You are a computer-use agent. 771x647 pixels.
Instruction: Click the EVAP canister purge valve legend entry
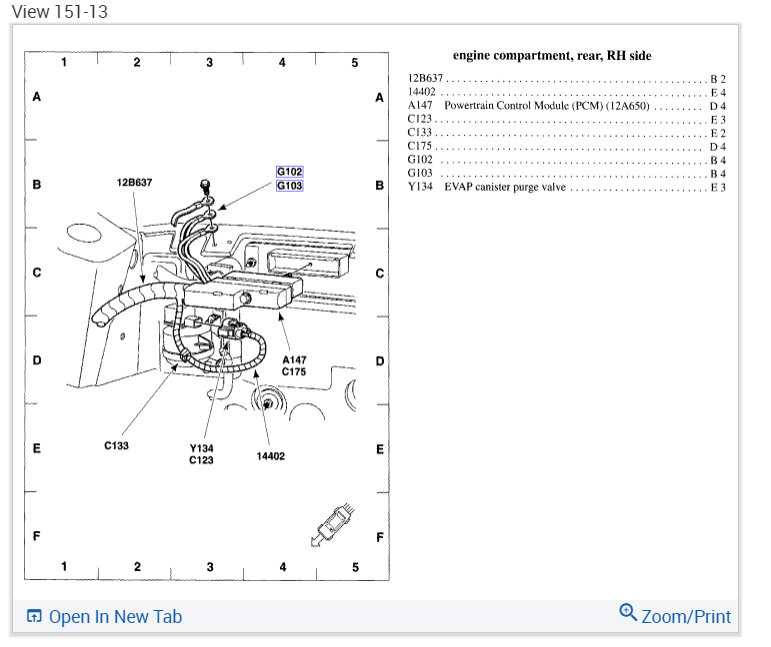click(566, 187)
